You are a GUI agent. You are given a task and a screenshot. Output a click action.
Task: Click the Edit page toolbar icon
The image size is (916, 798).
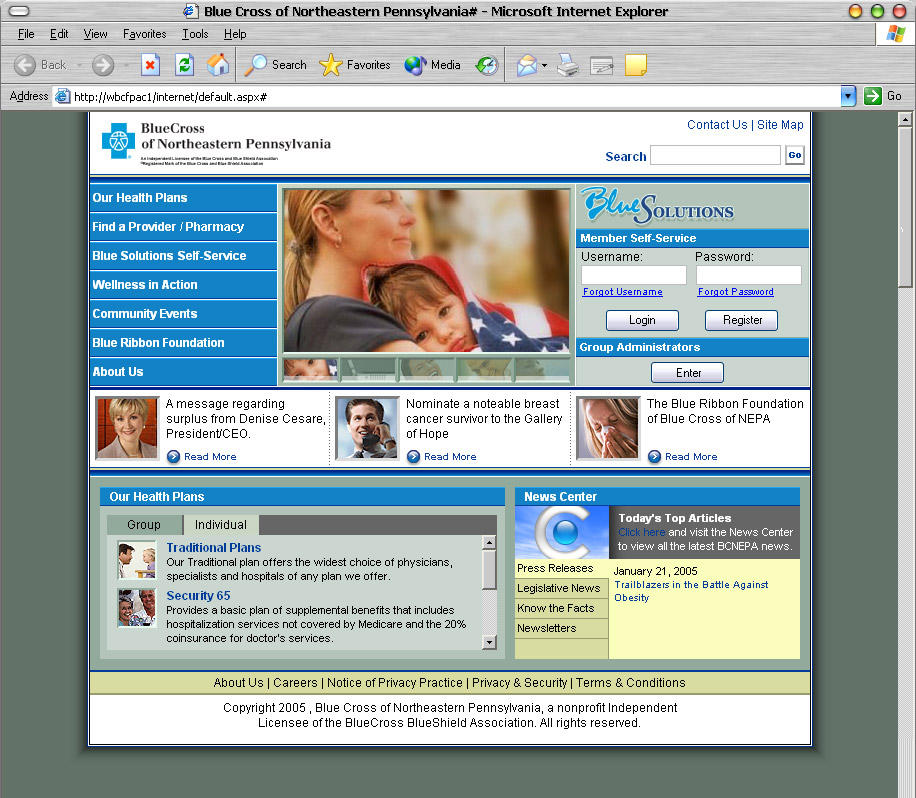click(601, 65)
